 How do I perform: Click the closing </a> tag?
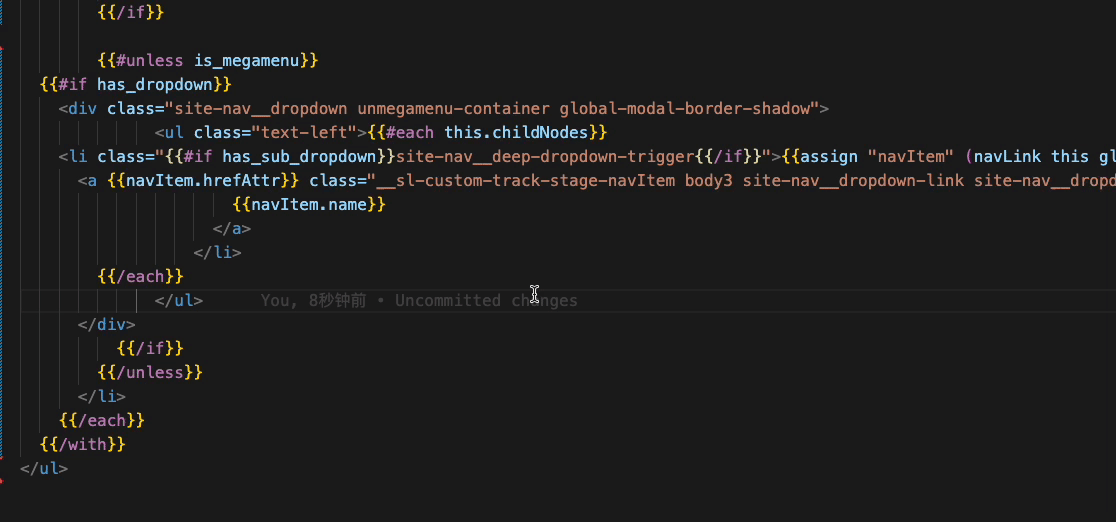231,229
